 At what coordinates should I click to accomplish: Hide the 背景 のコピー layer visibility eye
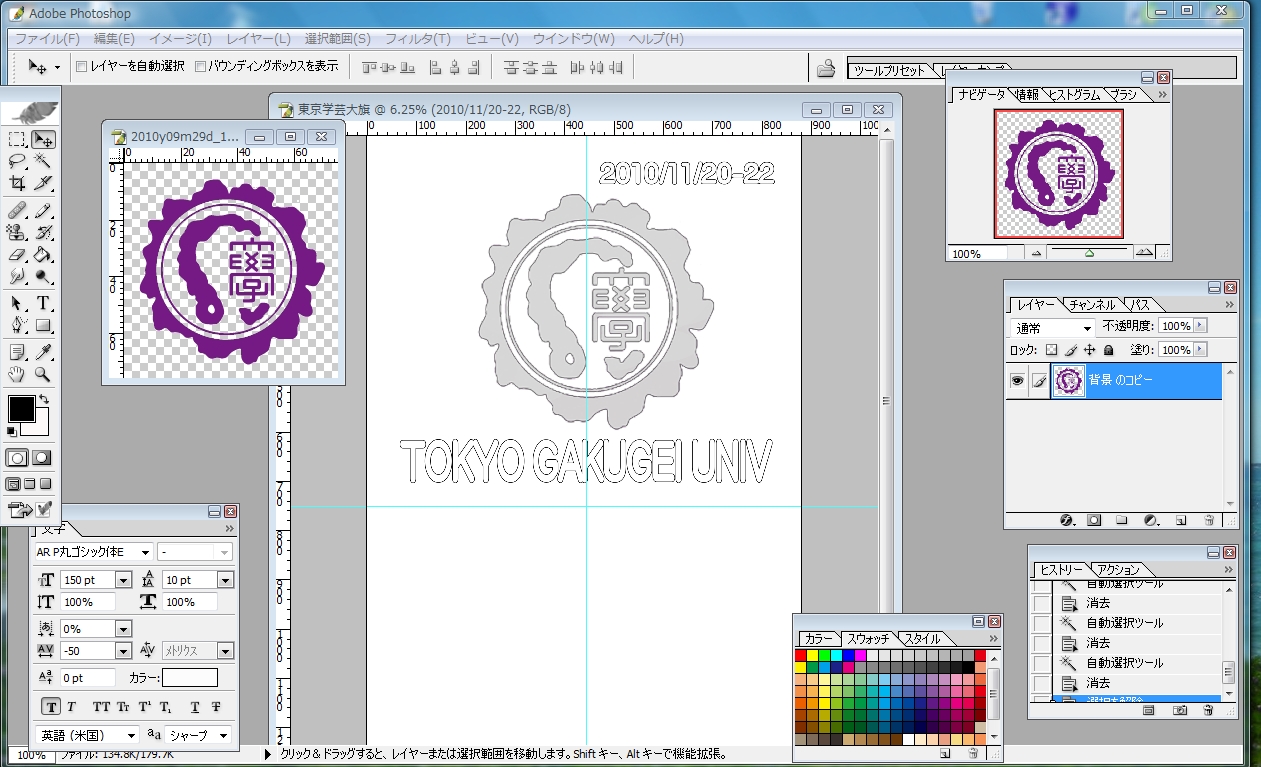pos(1018,381)
